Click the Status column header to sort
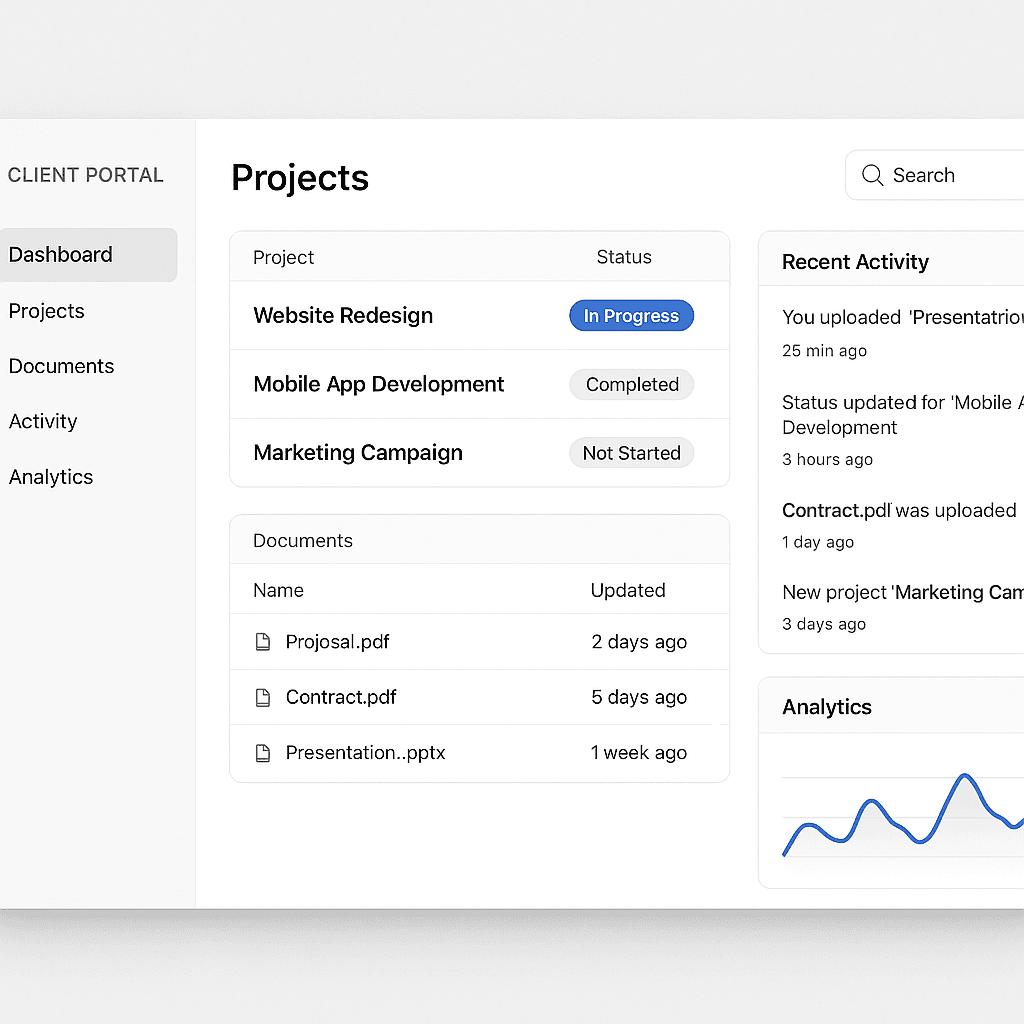Image resolution: width=1024 pixels, height=1024 pixels. tap(623, 257)
